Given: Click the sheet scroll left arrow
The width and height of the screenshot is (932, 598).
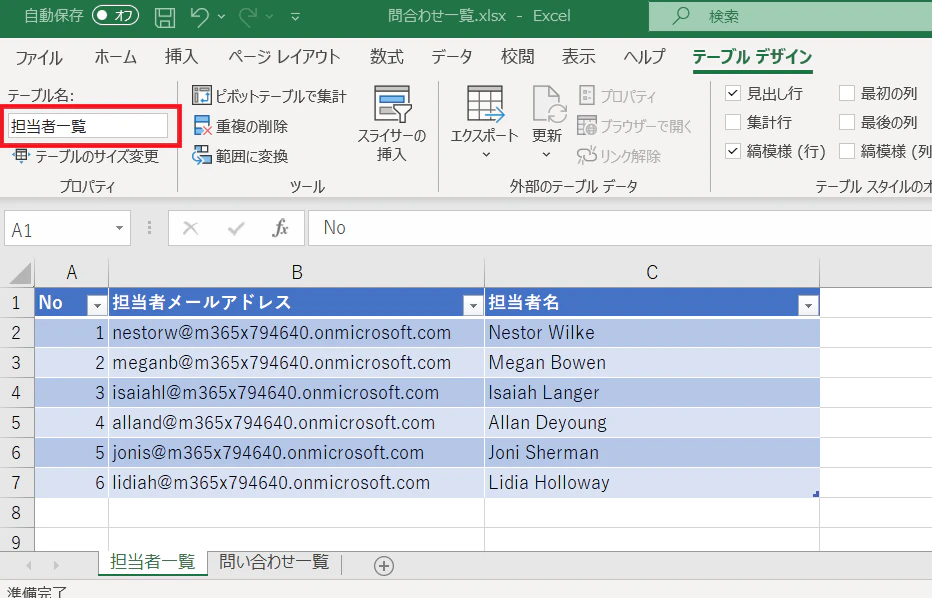Looking at the screenshot, I should (x=28, y=565).
